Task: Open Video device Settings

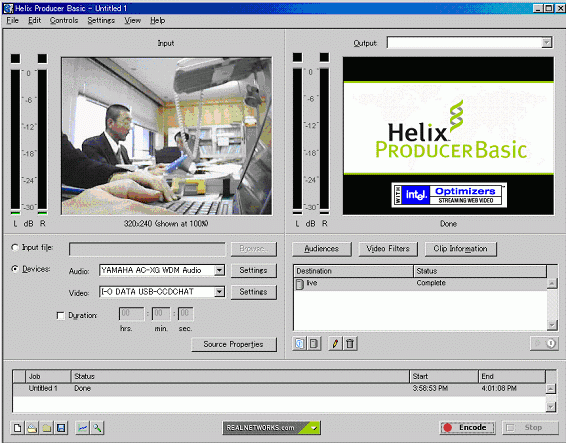Action: pyautogui.click(x=253, y=292)
